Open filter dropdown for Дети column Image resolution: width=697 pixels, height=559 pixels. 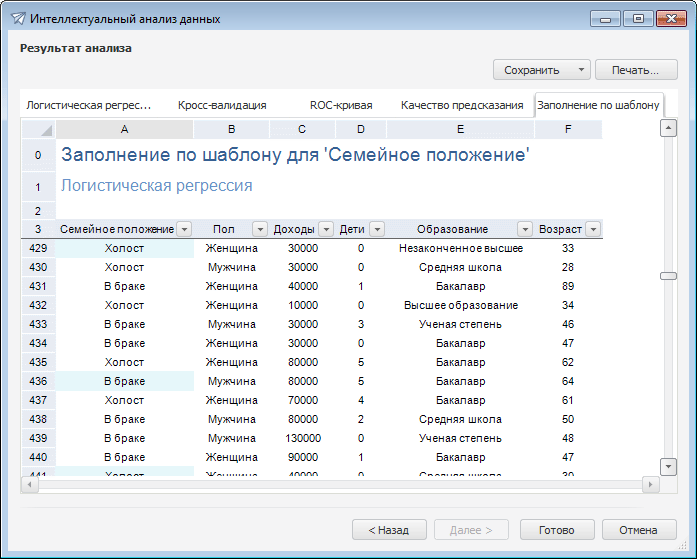(x=376, y=229)
